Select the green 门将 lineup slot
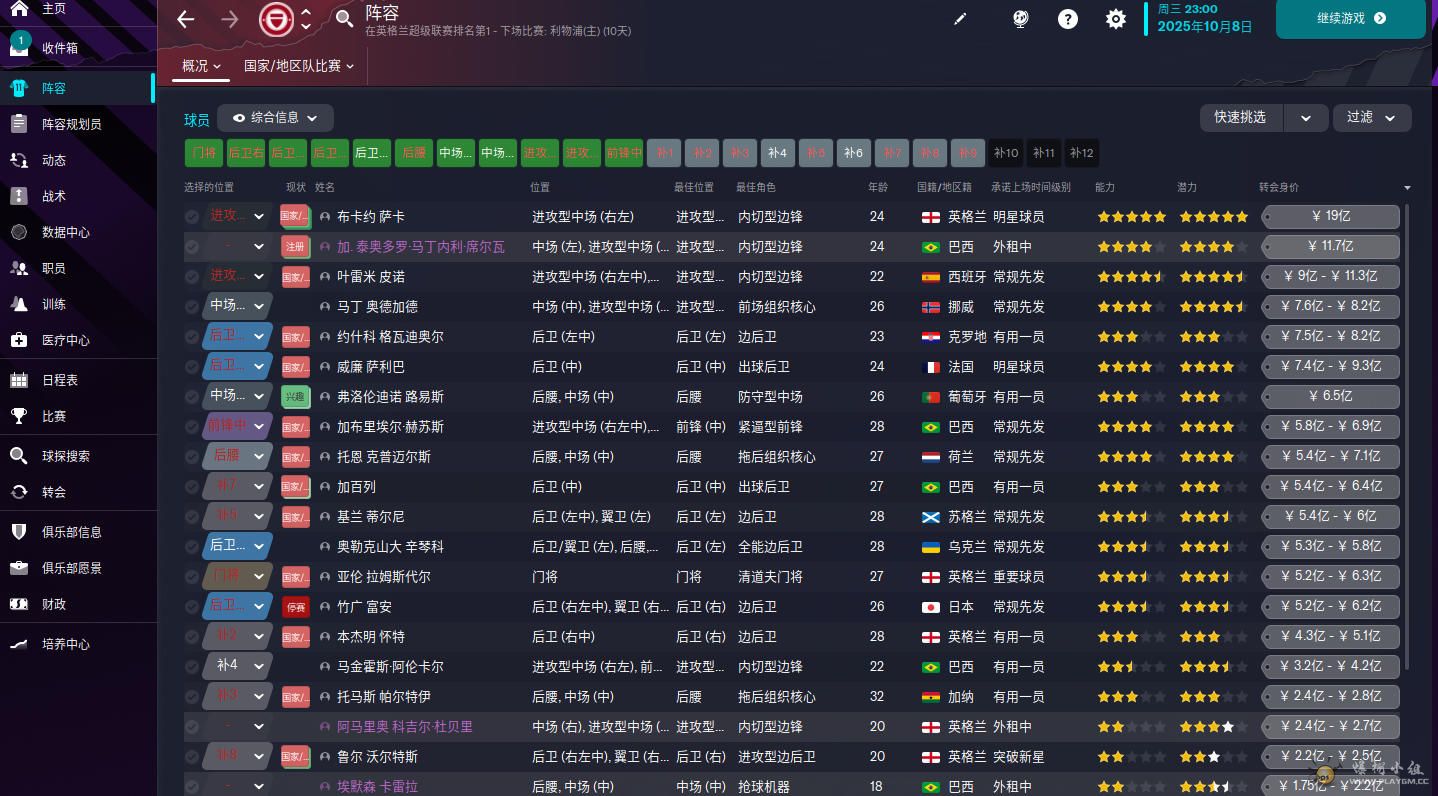 click(x=203, y=153)
